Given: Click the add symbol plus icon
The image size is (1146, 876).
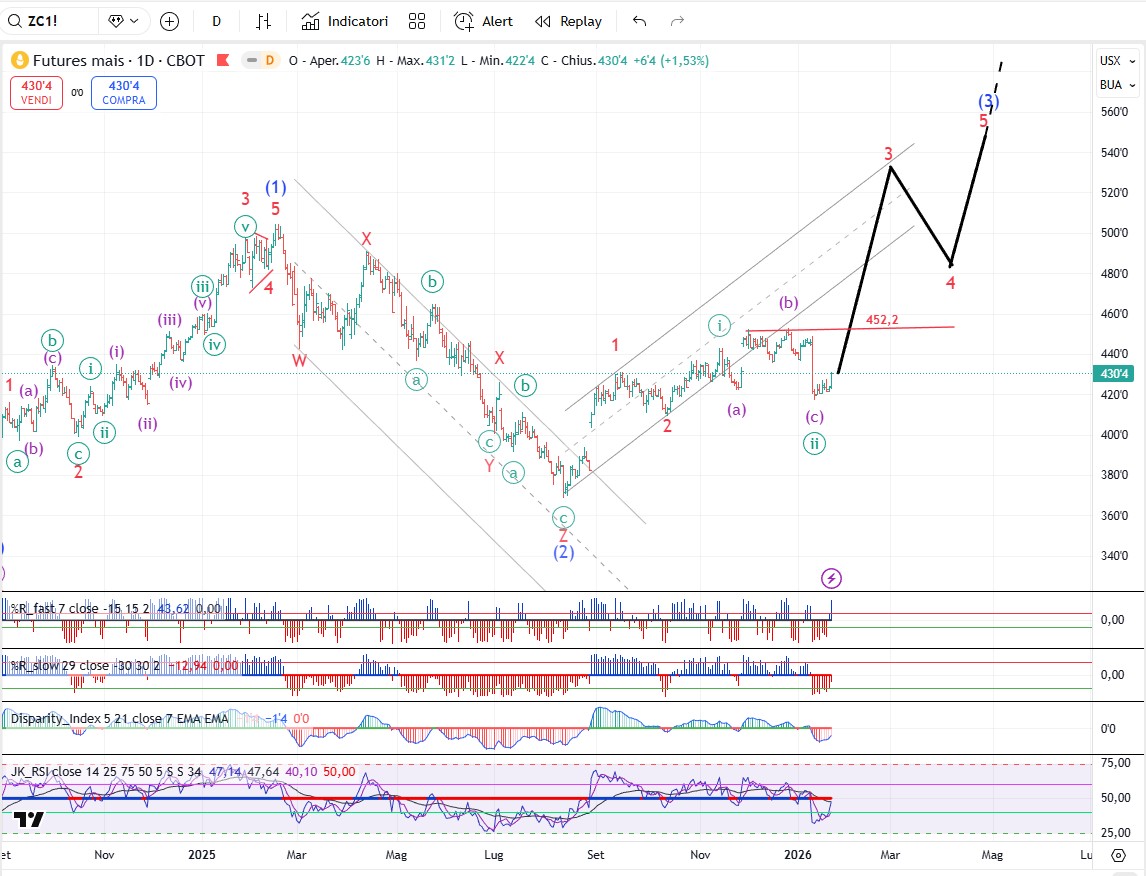Looking at the screenshot, I should (x=170, y=21).
